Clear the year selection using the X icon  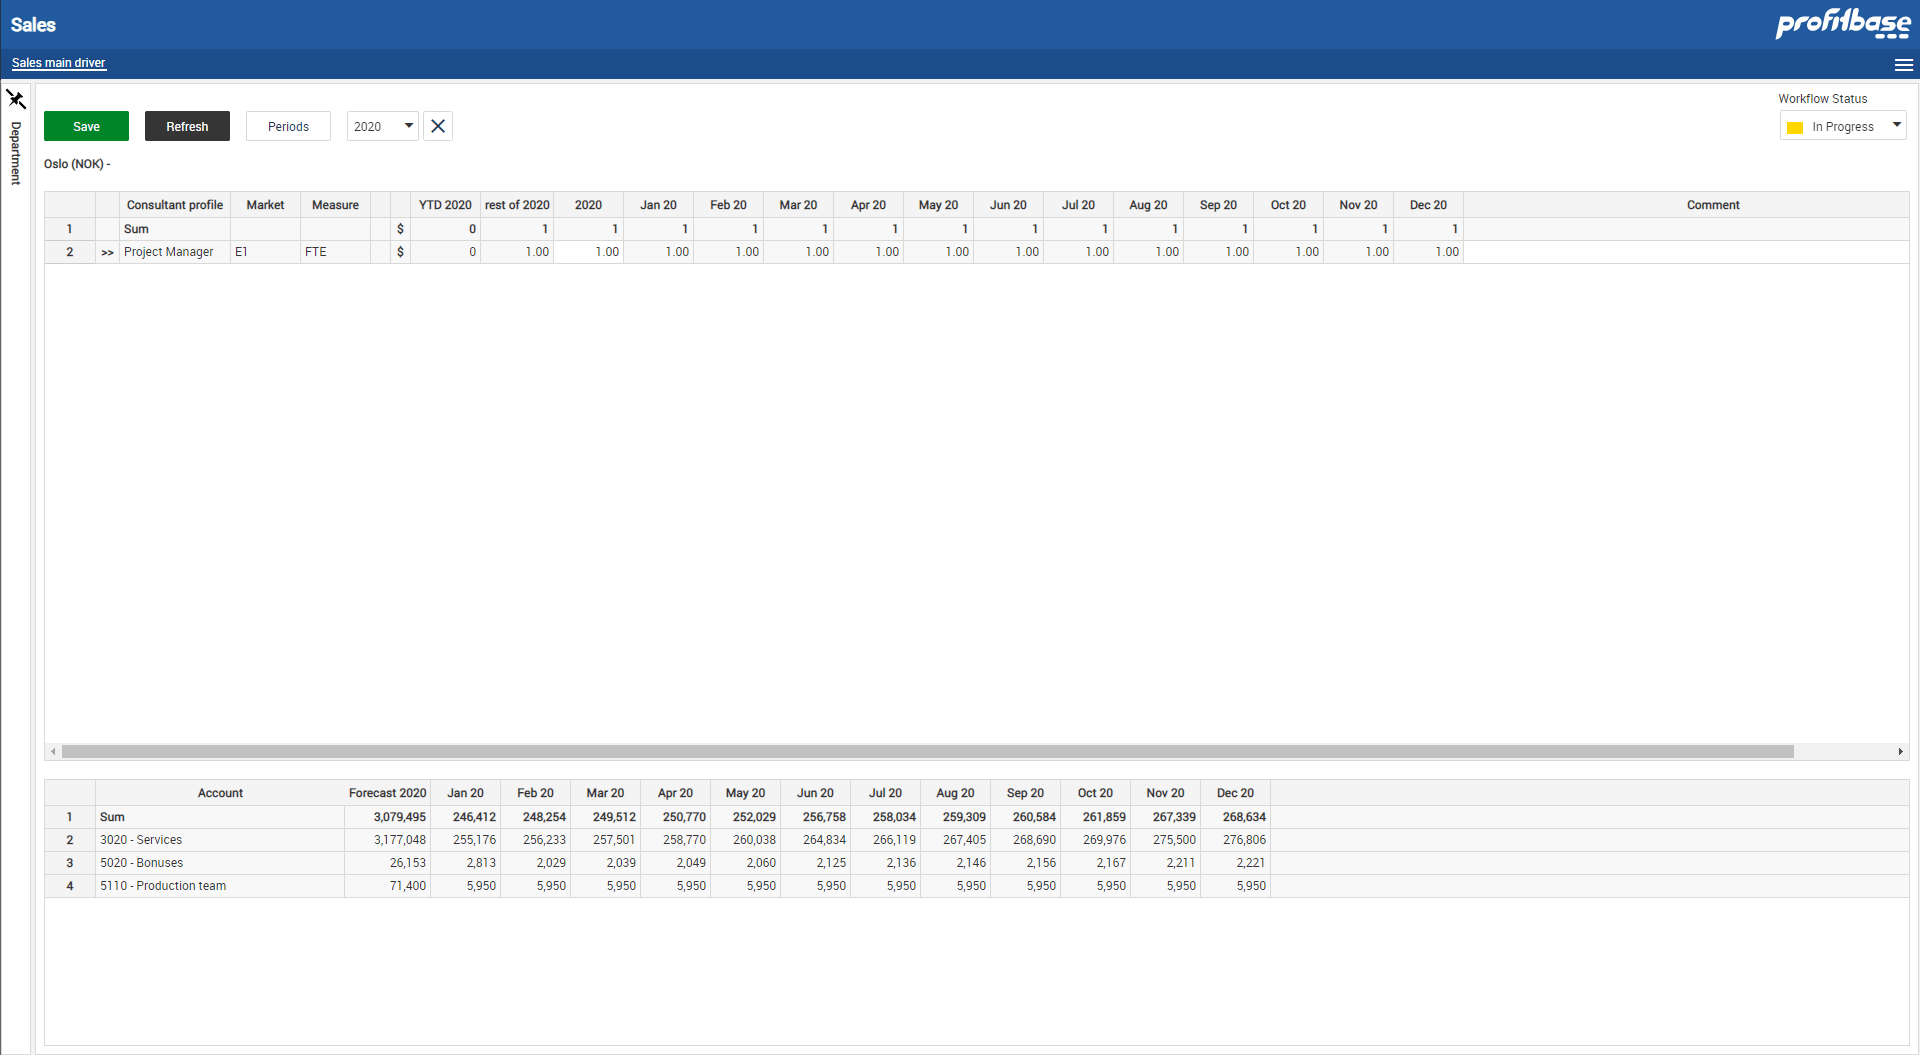pos(437,126)
